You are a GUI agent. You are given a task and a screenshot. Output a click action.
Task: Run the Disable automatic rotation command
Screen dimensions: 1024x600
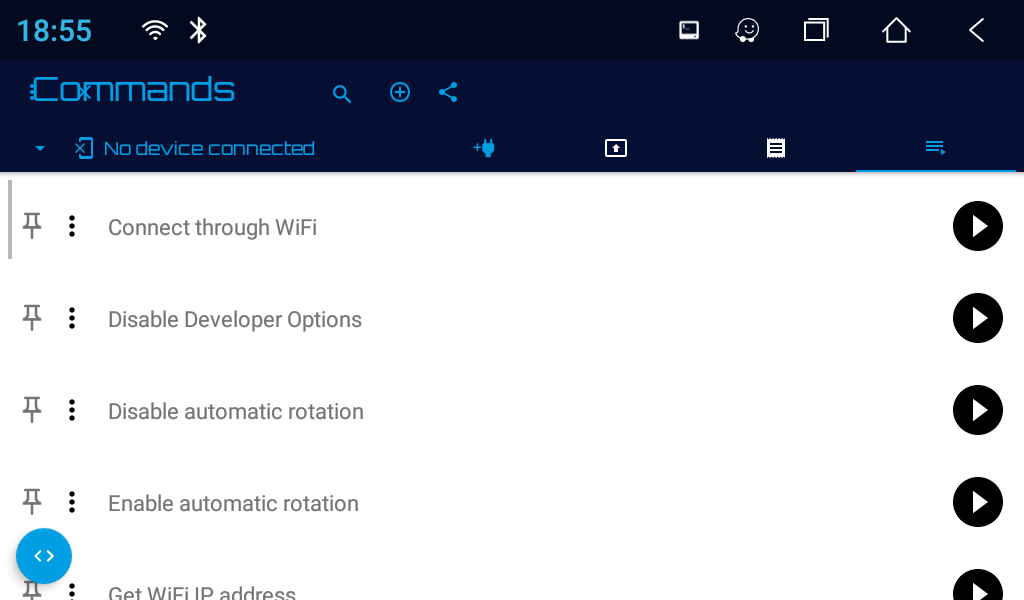click(977, 410)
